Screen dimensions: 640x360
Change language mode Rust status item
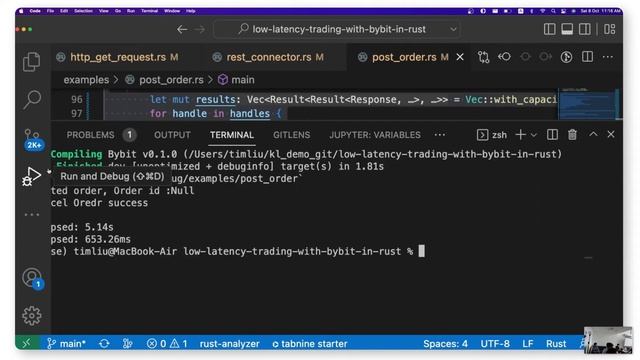pyautogui.click(x=556, y=344)
